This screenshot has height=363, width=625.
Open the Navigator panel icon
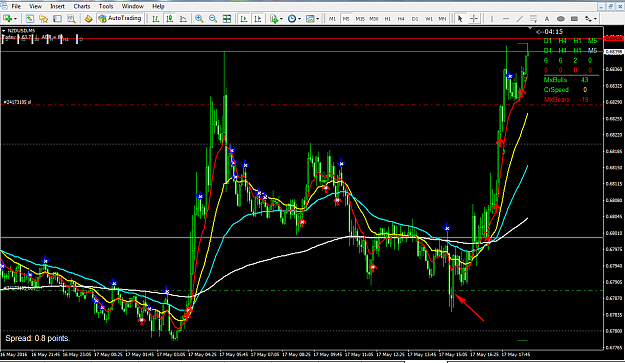click(x=43, y=19)
